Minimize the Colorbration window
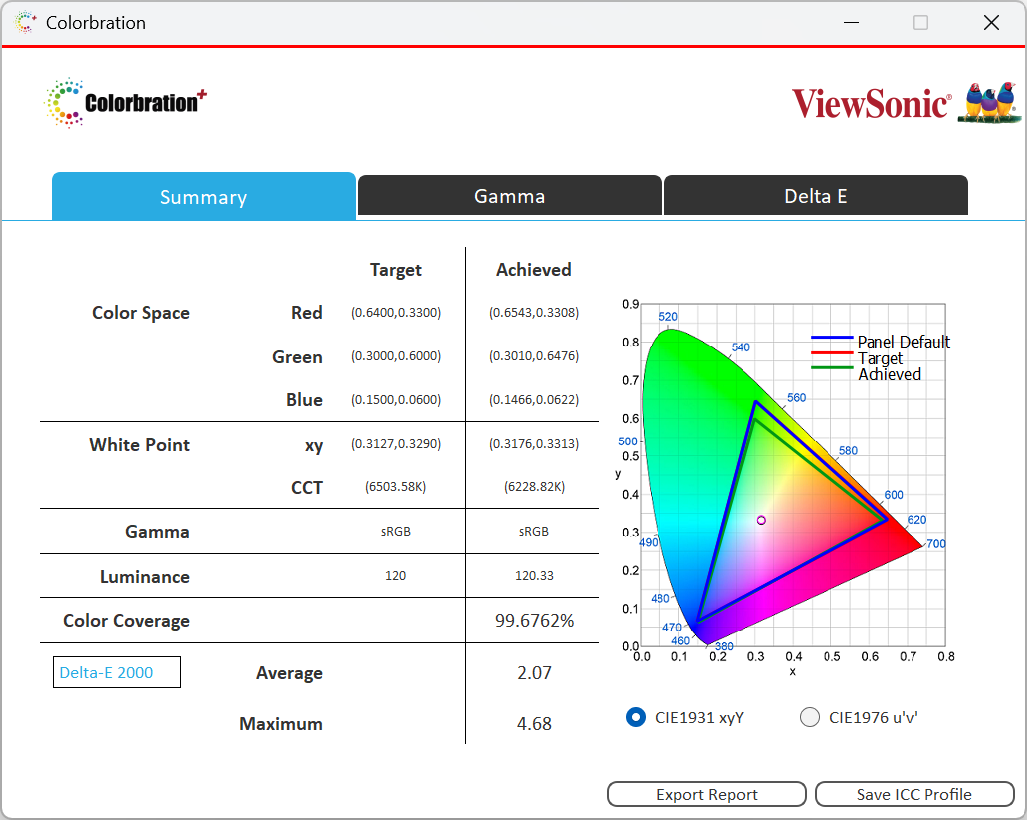Image resolution: width=1027 pixels, height=820 pixels. pos(851,22)
